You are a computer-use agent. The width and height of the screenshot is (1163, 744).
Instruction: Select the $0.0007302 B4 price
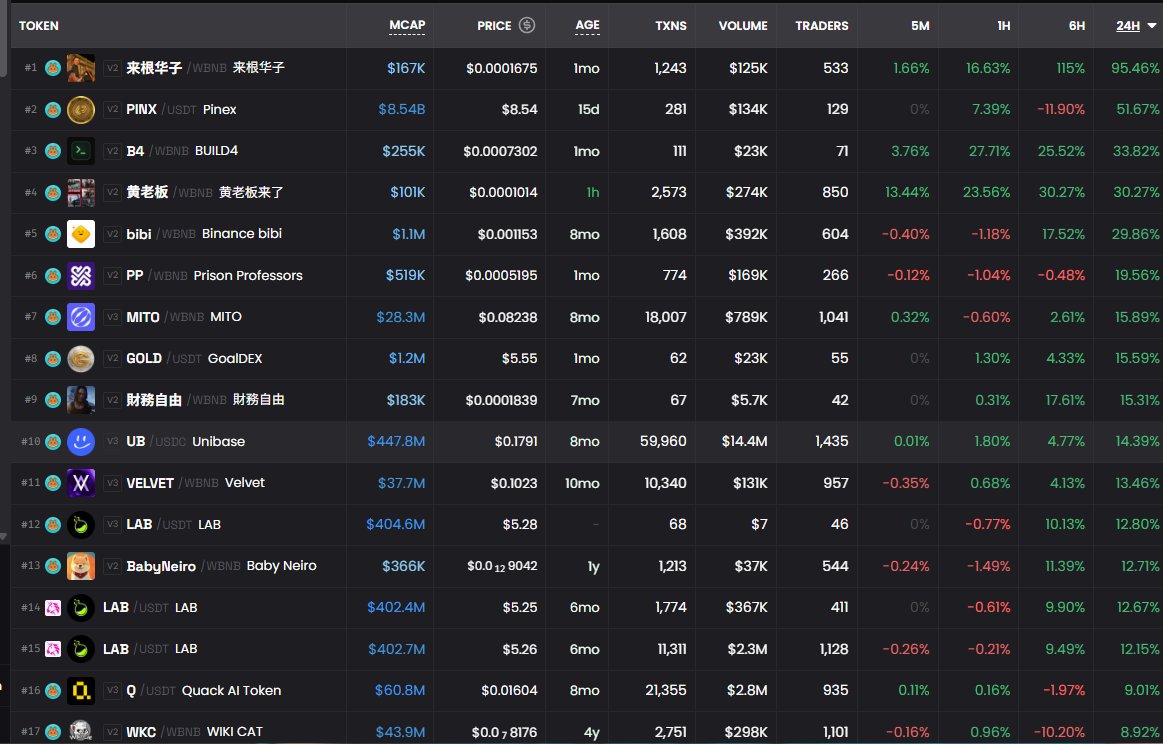500,151
